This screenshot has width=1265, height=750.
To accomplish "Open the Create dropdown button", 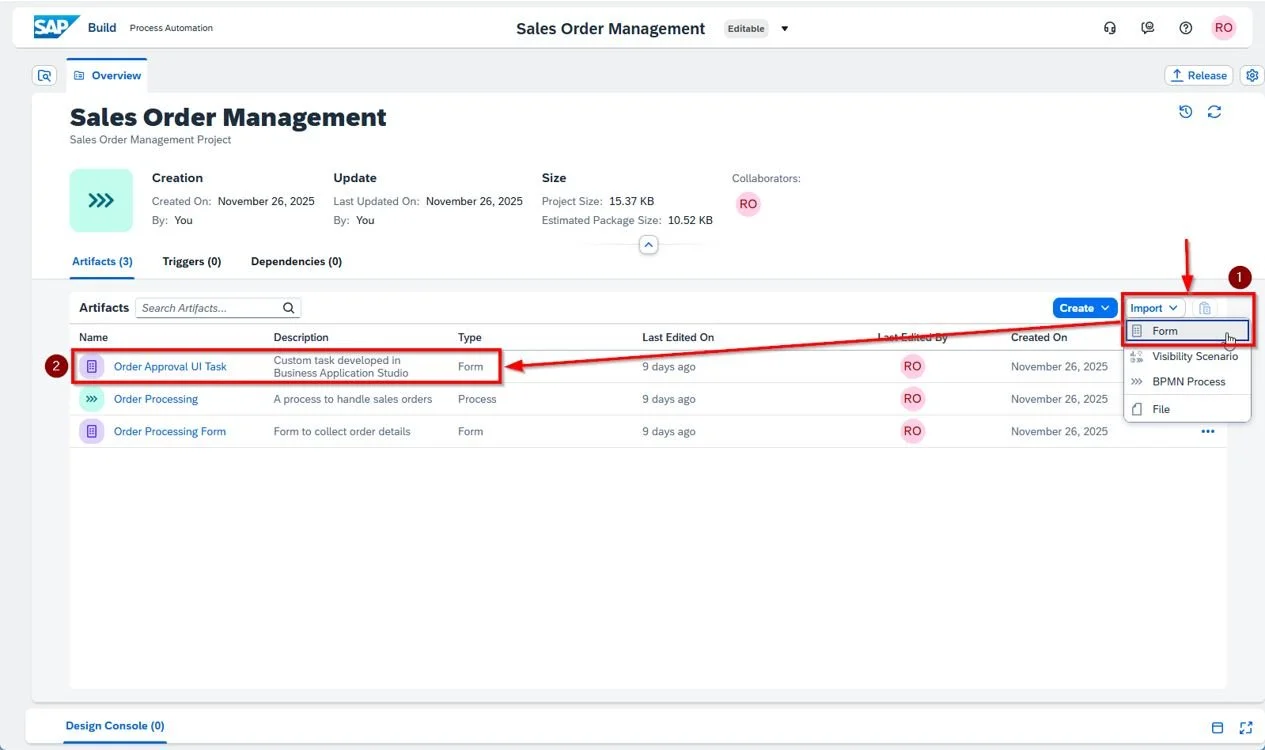I will pos(1085,308).
